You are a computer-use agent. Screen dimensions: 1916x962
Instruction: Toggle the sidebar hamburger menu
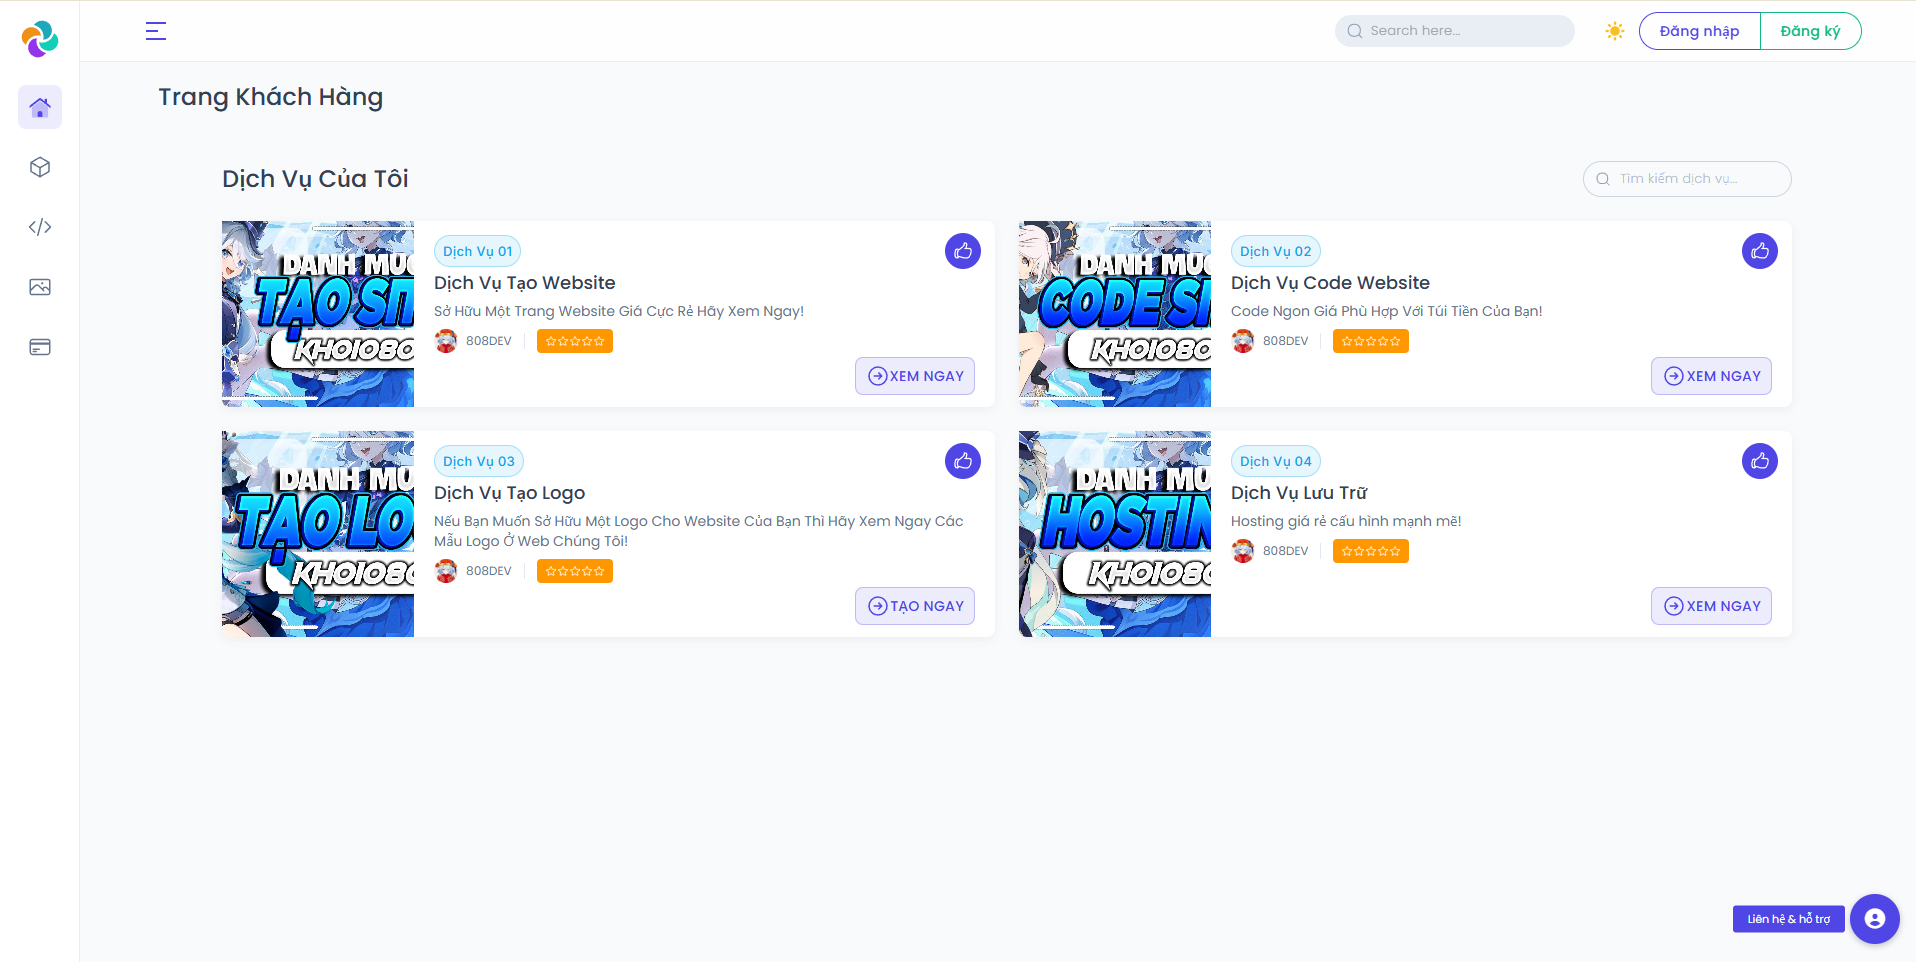(x=156, y=31)
